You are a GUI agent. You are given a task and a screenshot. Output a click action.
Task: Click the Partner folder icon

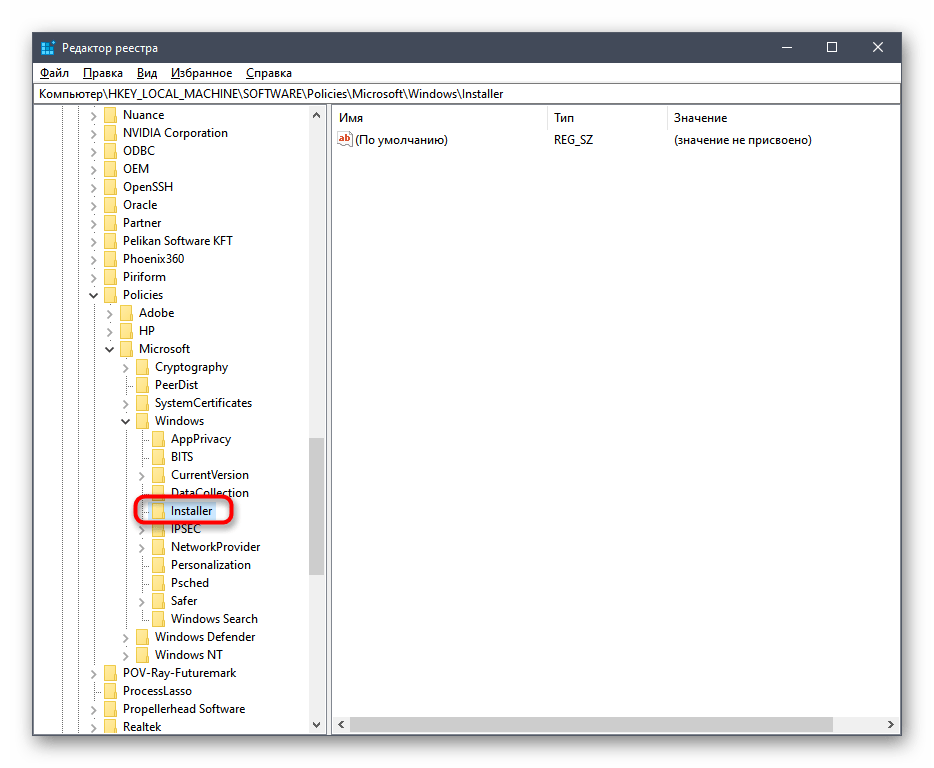[110, 223]
